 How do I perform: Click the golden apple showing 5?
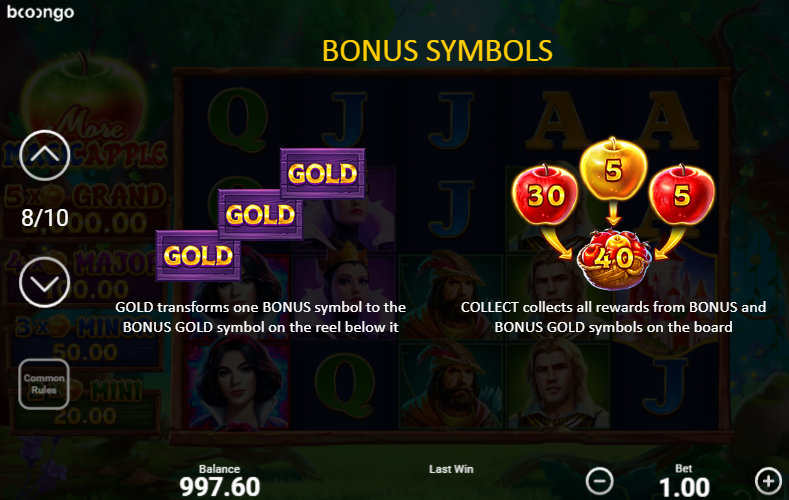tap(613, 169)
